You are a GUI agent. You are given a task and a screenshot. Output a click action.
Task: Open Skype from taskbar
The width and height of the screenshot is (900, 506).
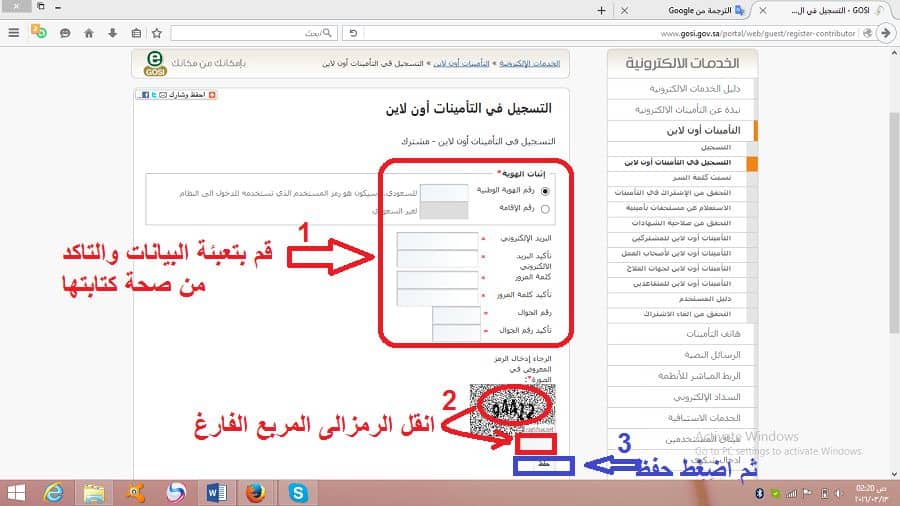click(298, 493)
